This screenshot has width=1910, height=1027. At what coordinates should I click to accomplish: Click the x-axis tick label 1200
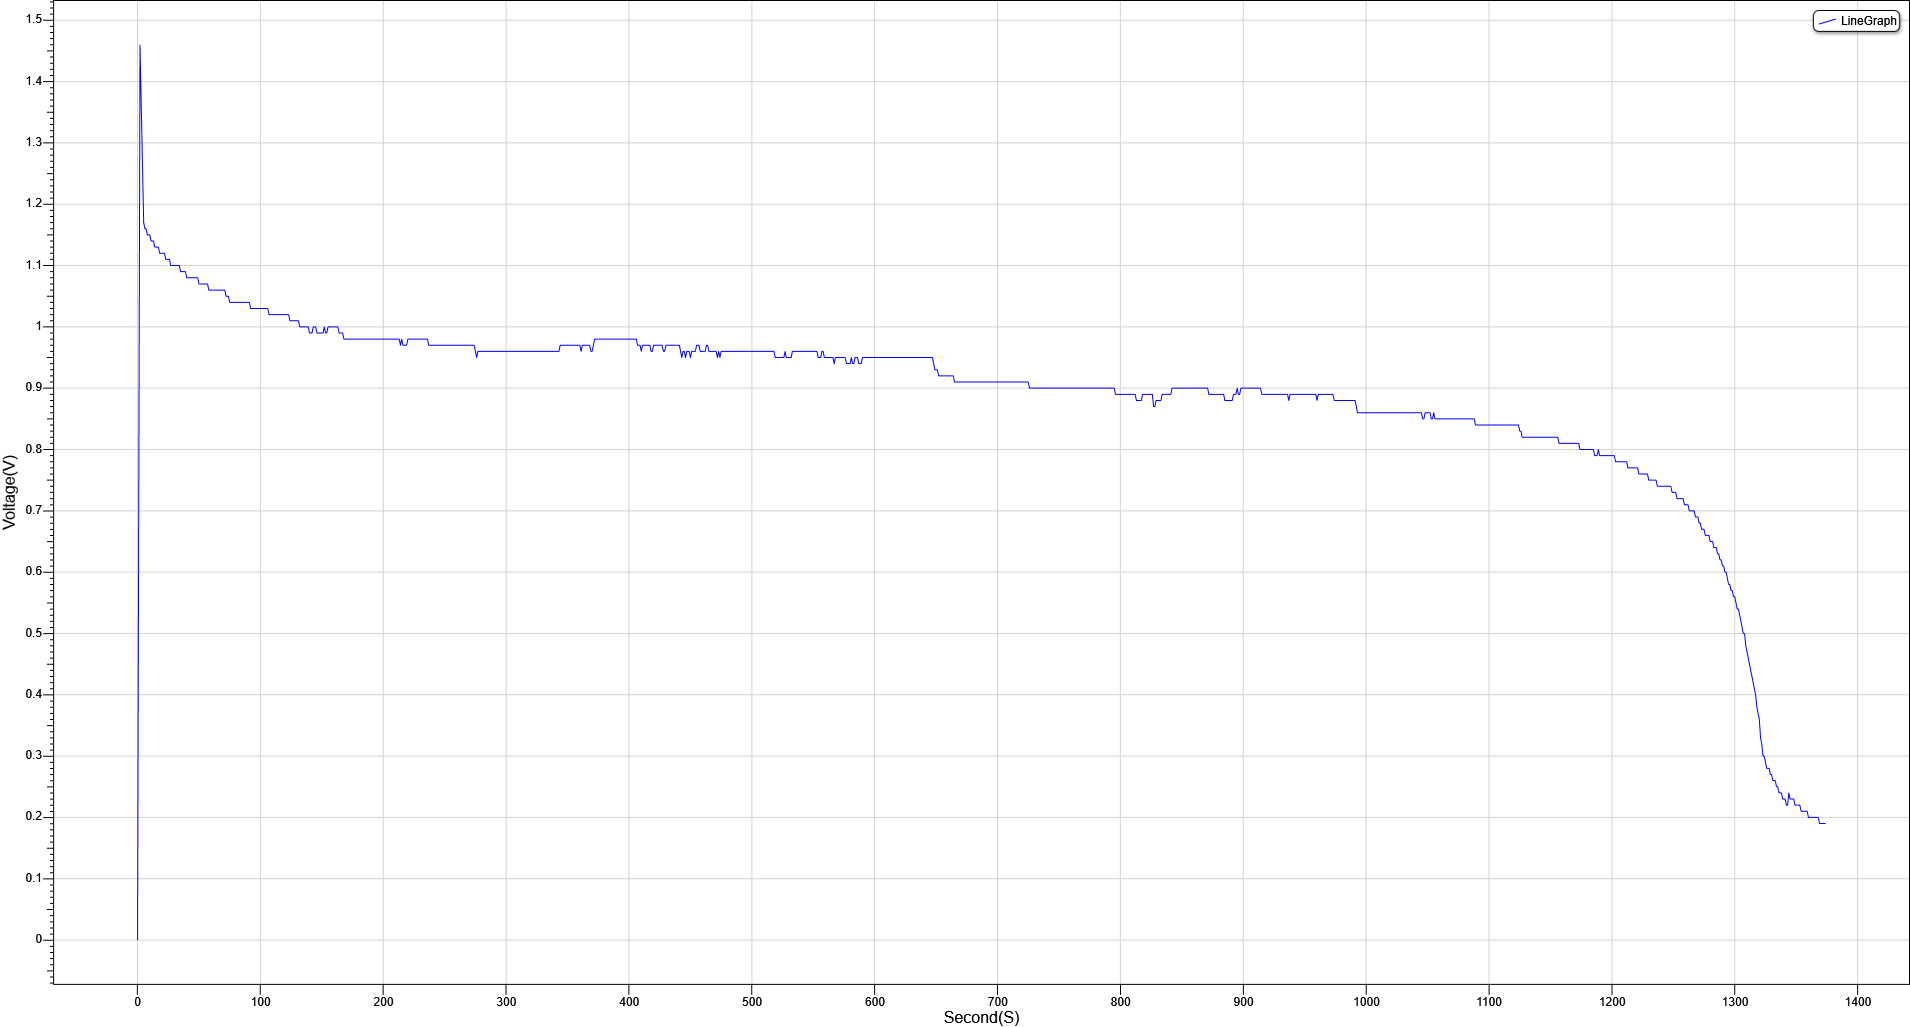tap(1612, 1001)
